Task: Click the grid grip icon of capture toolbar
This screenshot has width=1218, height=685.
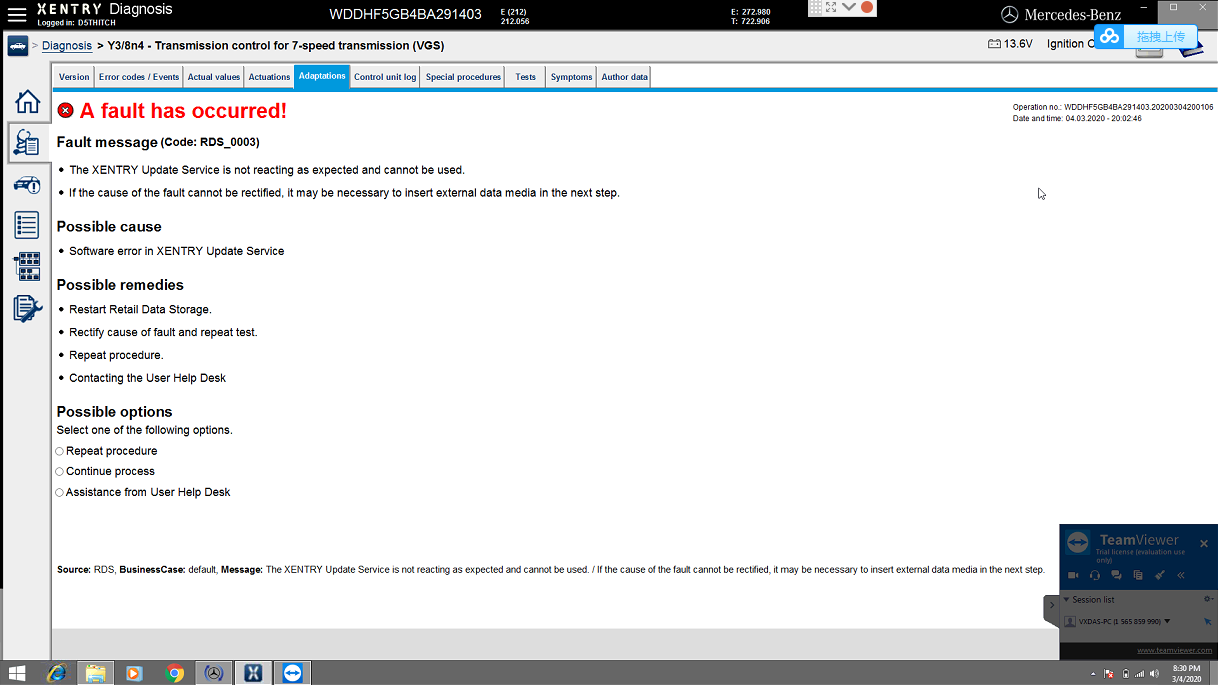Action: [x=816, y=7]
